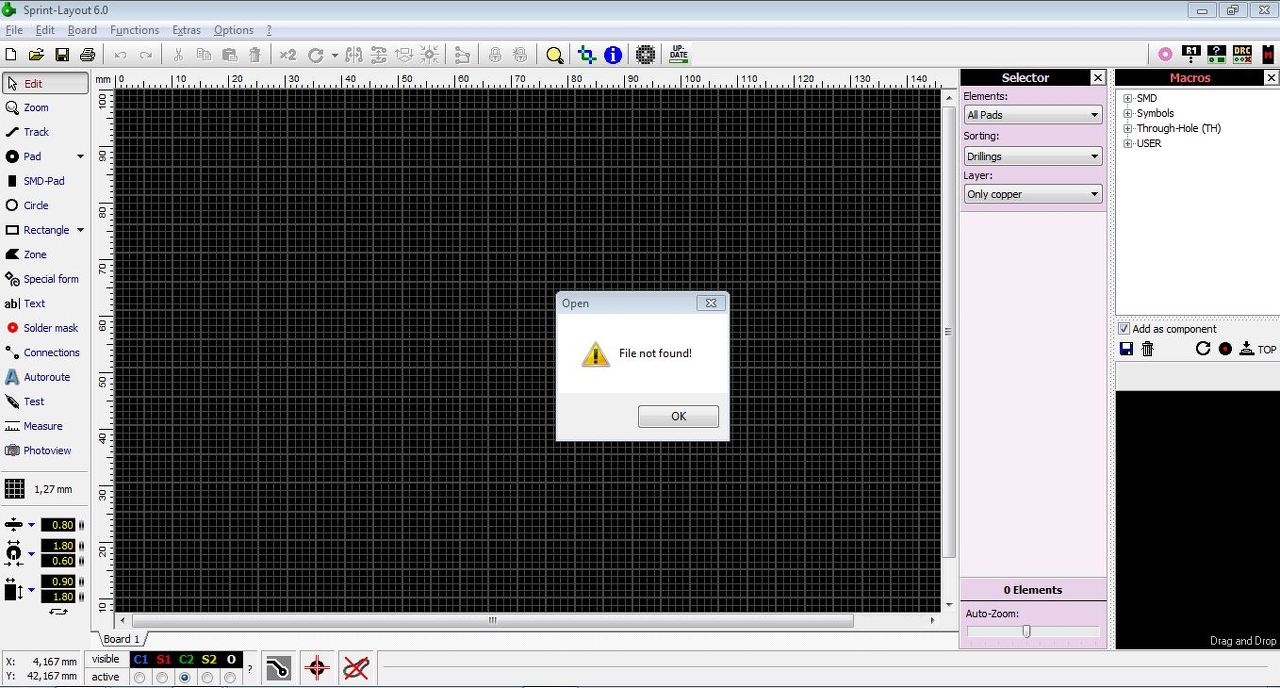The image size is (1280, 688).
Task: Open the SMD pad size presets dropdown
Action: (31, 590)
